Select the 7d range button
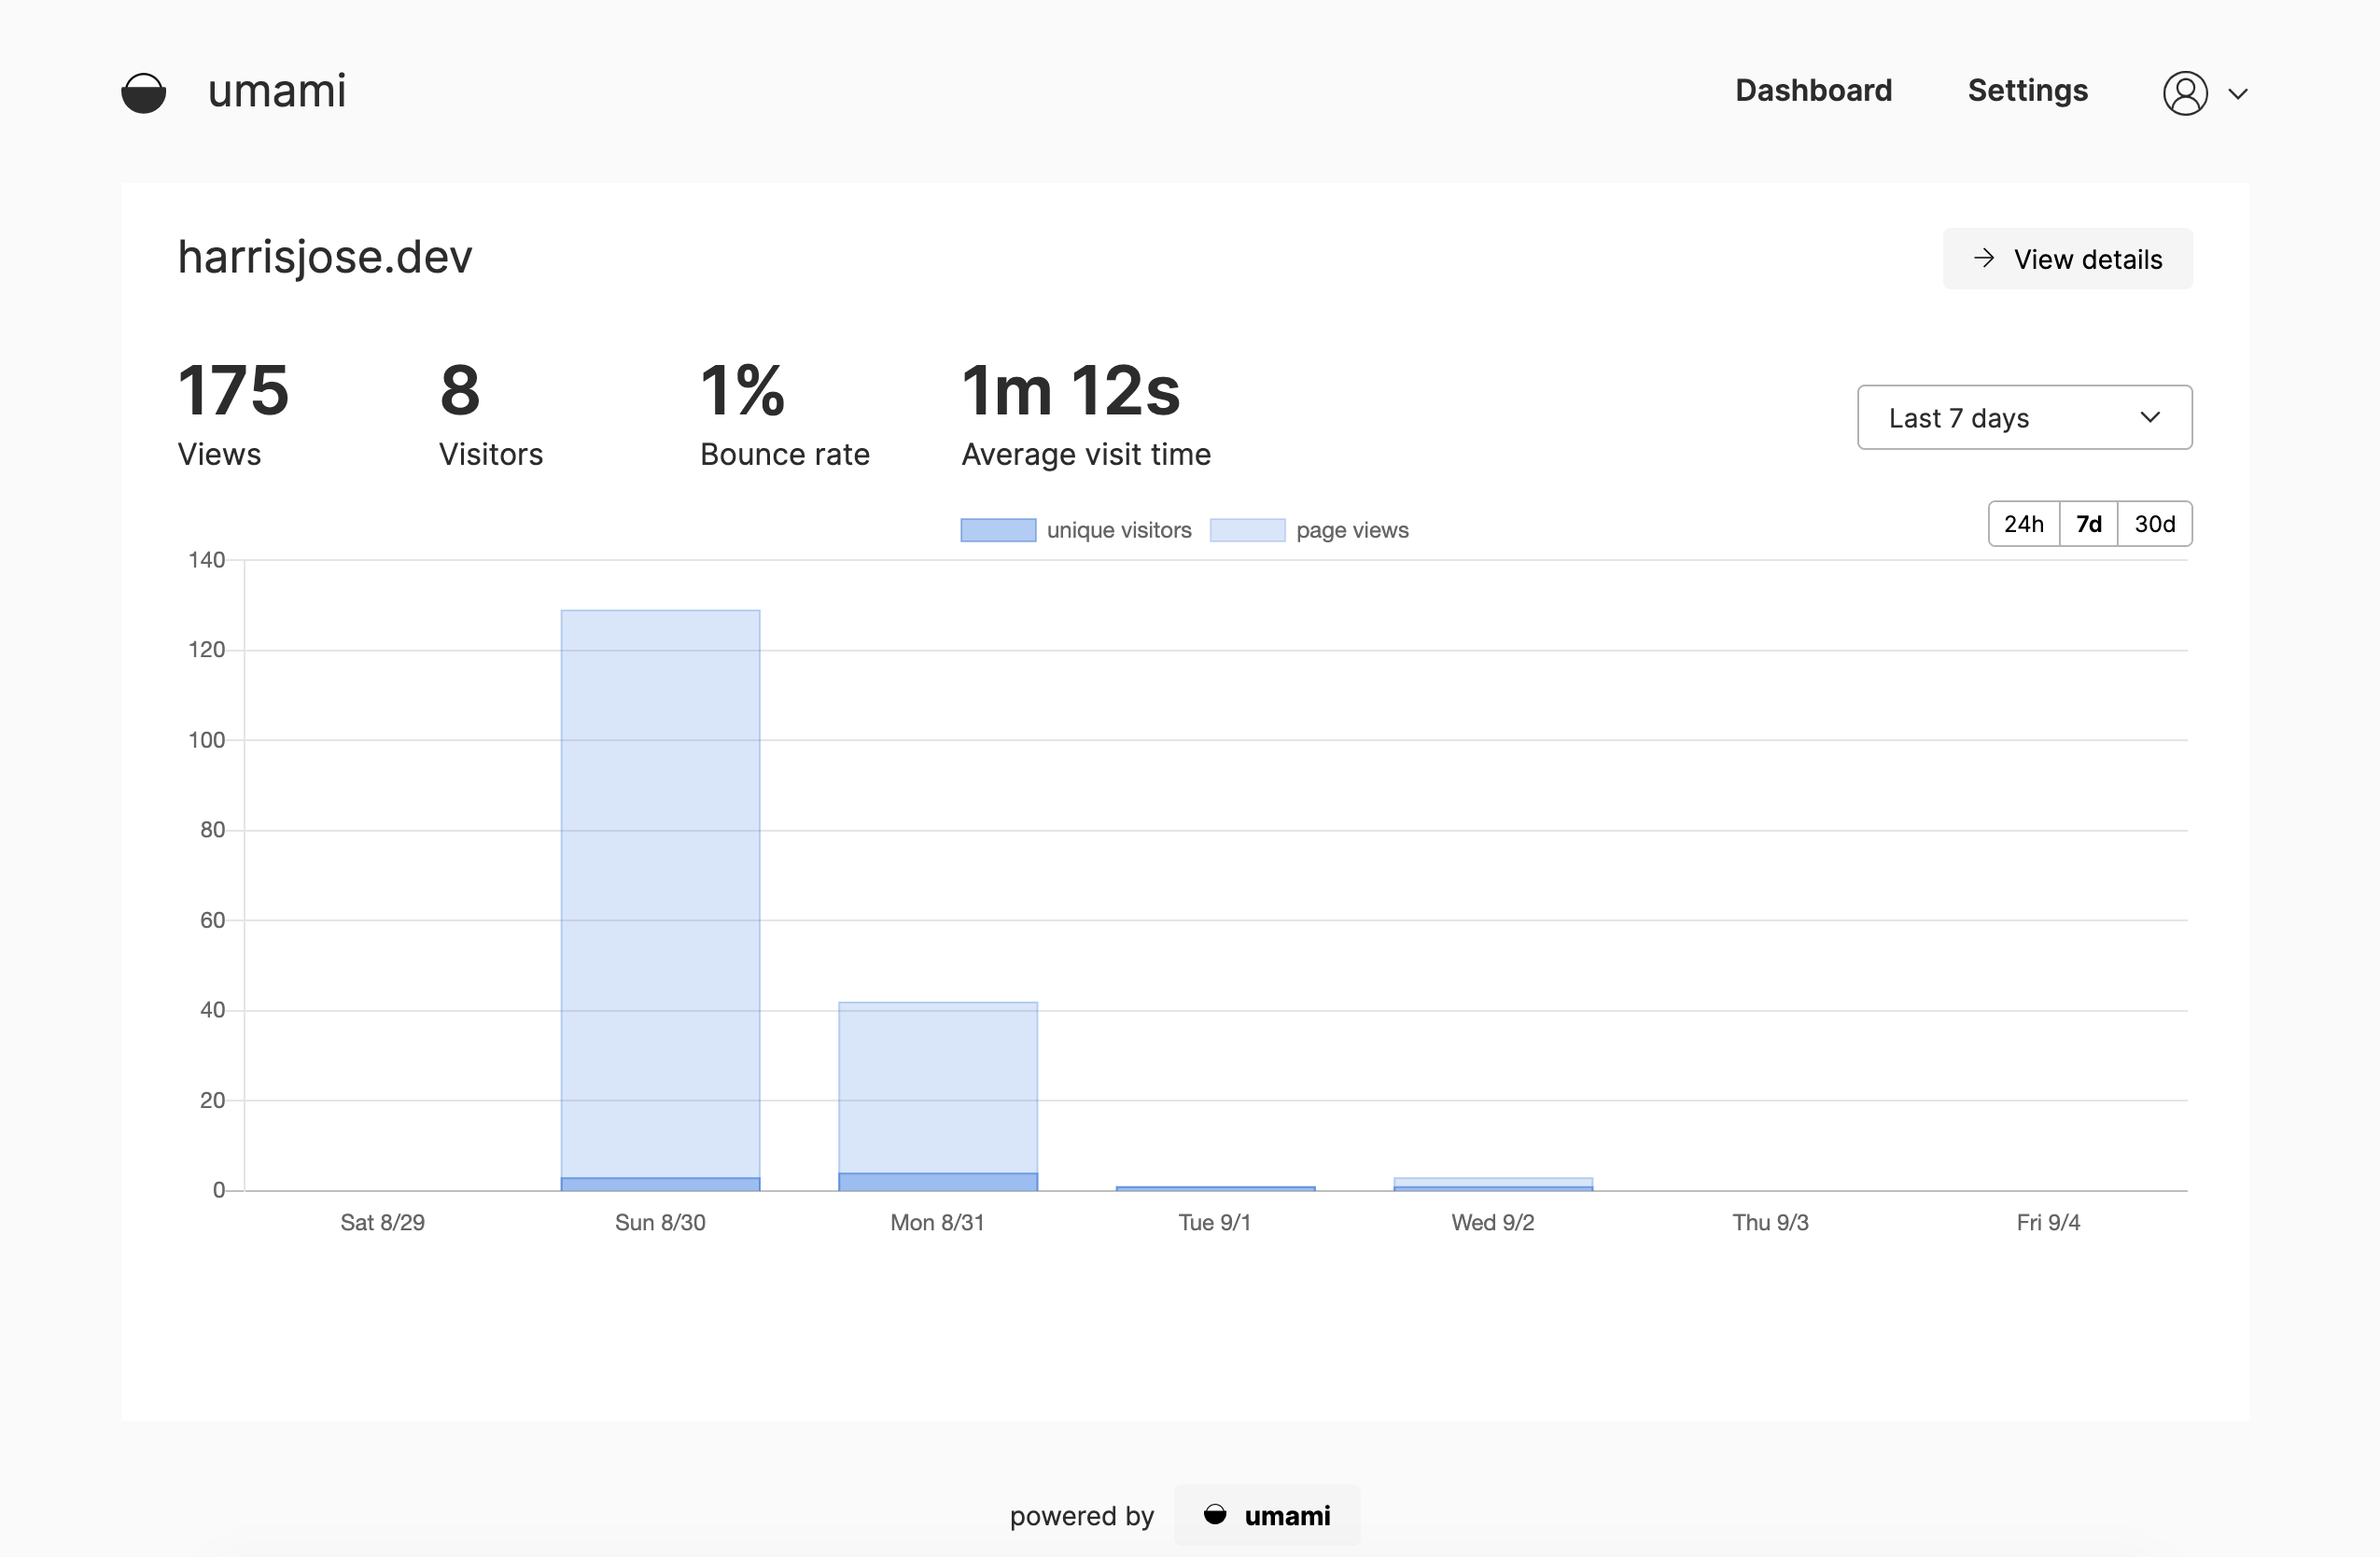 (x=2088, y=524)
